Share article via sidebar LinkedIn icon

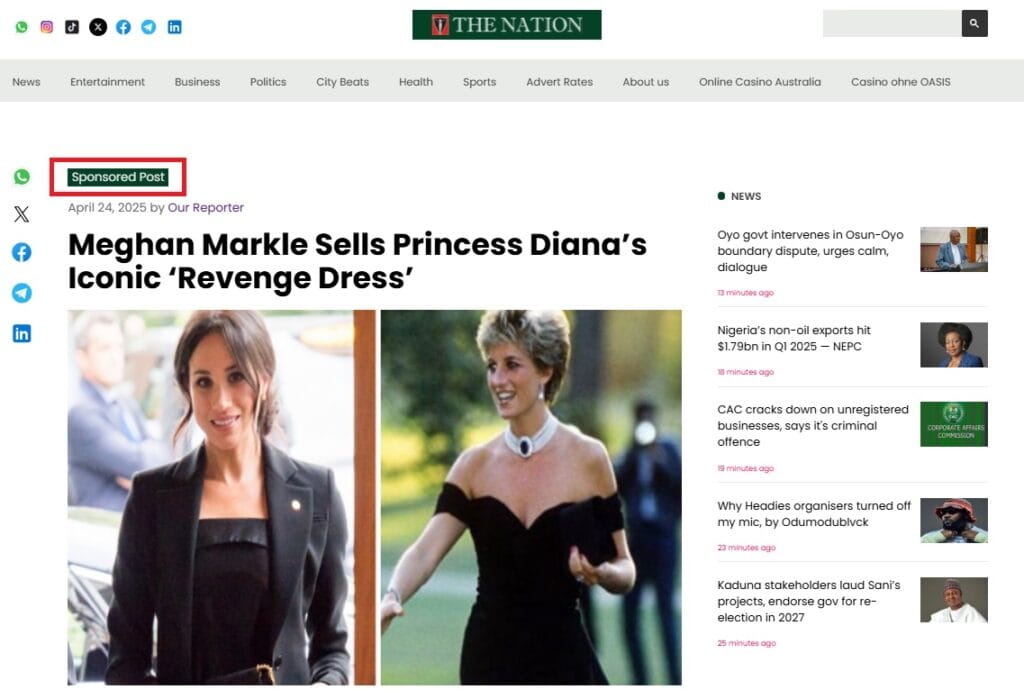pos(21,333)
